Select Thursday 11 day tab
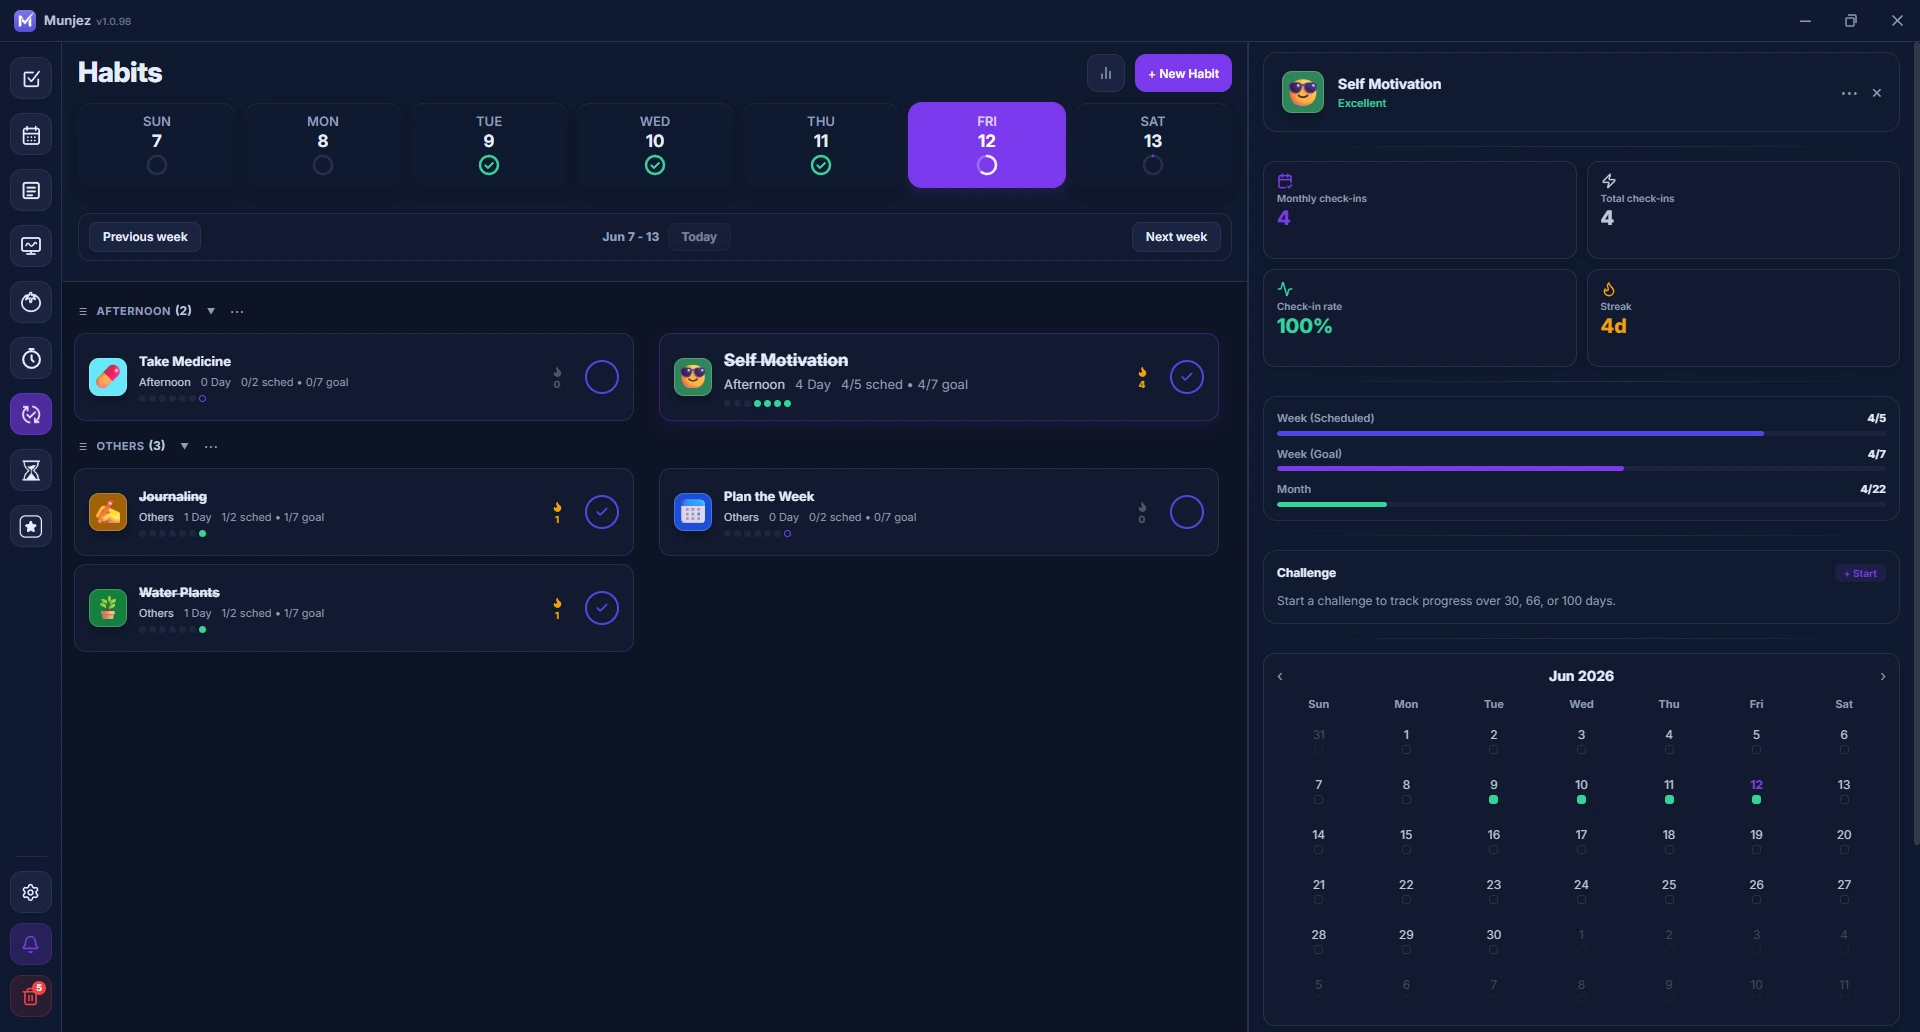Screen dimensions: 1920x1032 click(x=821, y=145)
